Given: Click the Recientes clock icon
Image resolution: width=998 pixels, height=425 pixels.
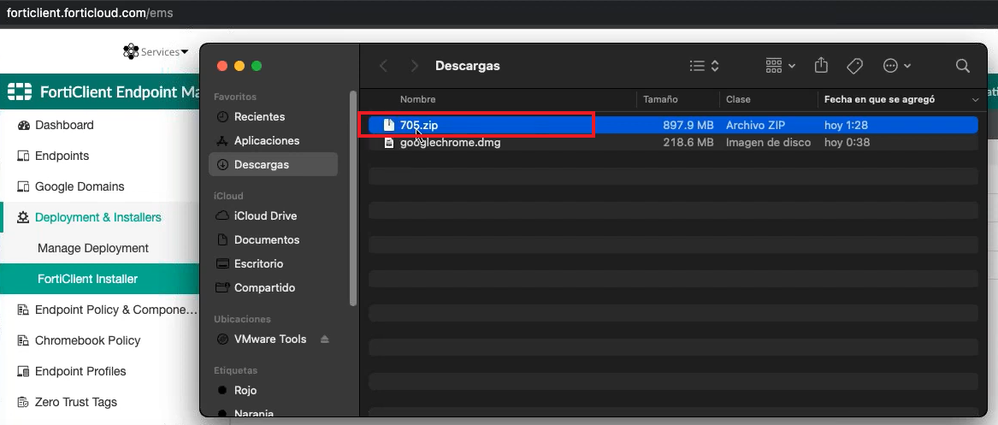Looking at the screenshot, I should 222,117.
